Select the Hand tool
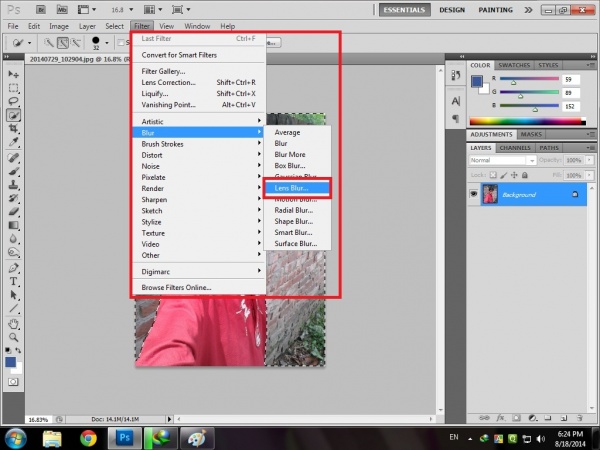Viewport: 600px width, 450px height. click(13, 324)
